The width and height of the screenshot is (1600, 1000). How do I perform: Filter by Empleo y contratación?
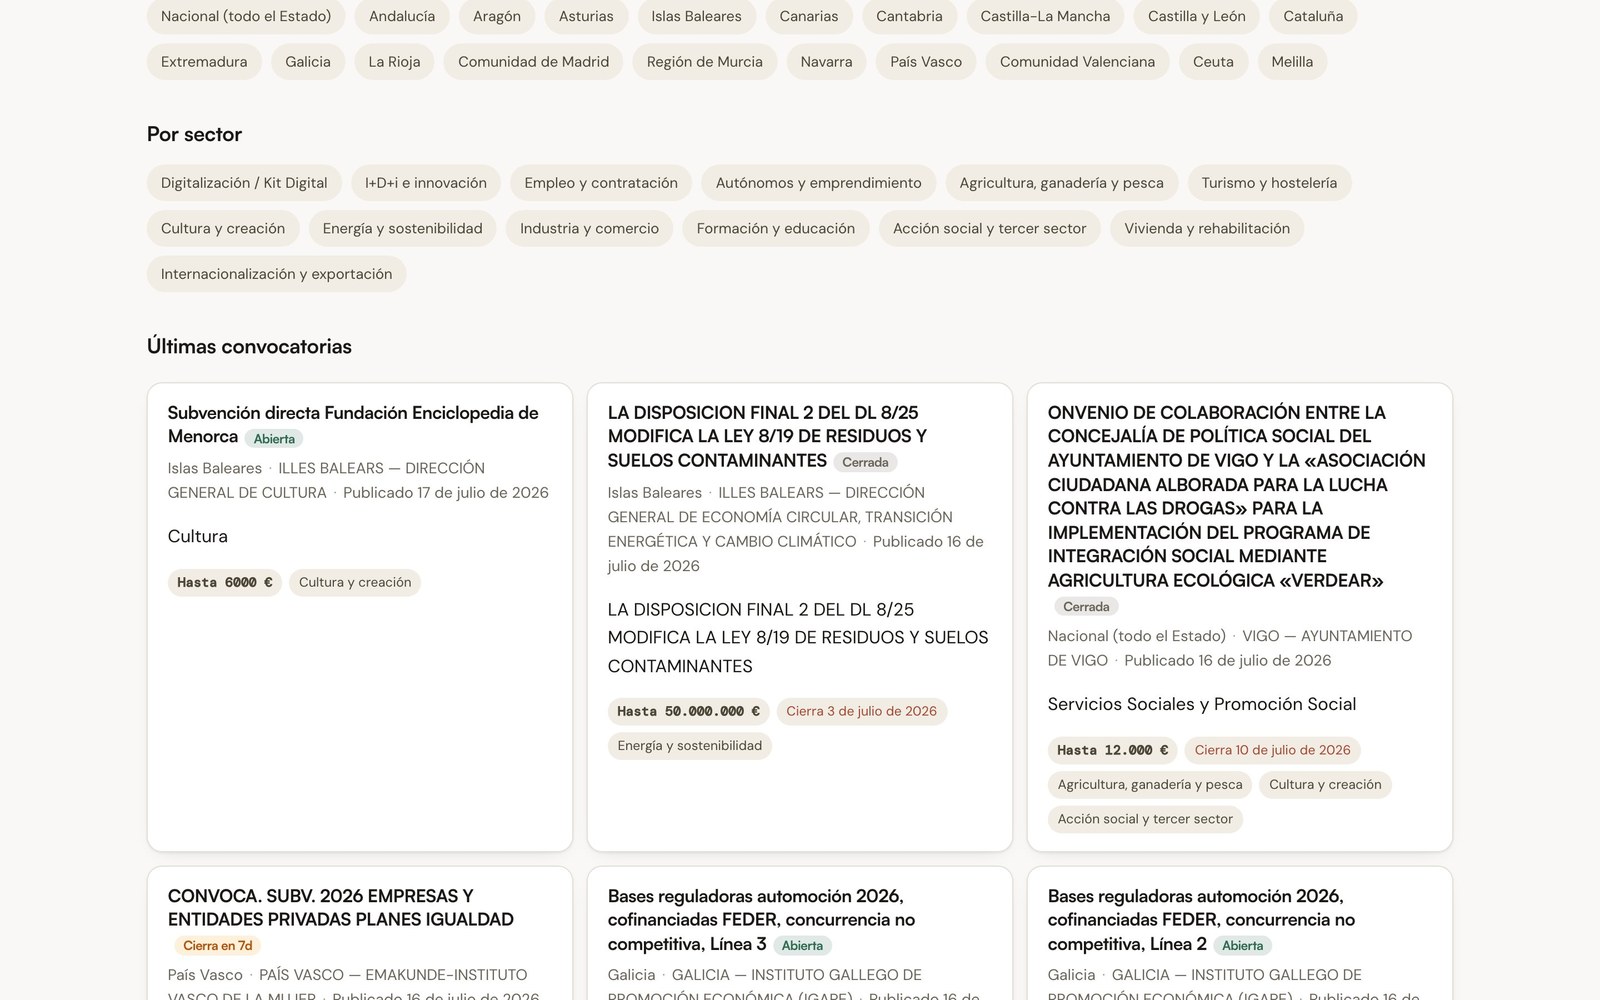(601, 183)
